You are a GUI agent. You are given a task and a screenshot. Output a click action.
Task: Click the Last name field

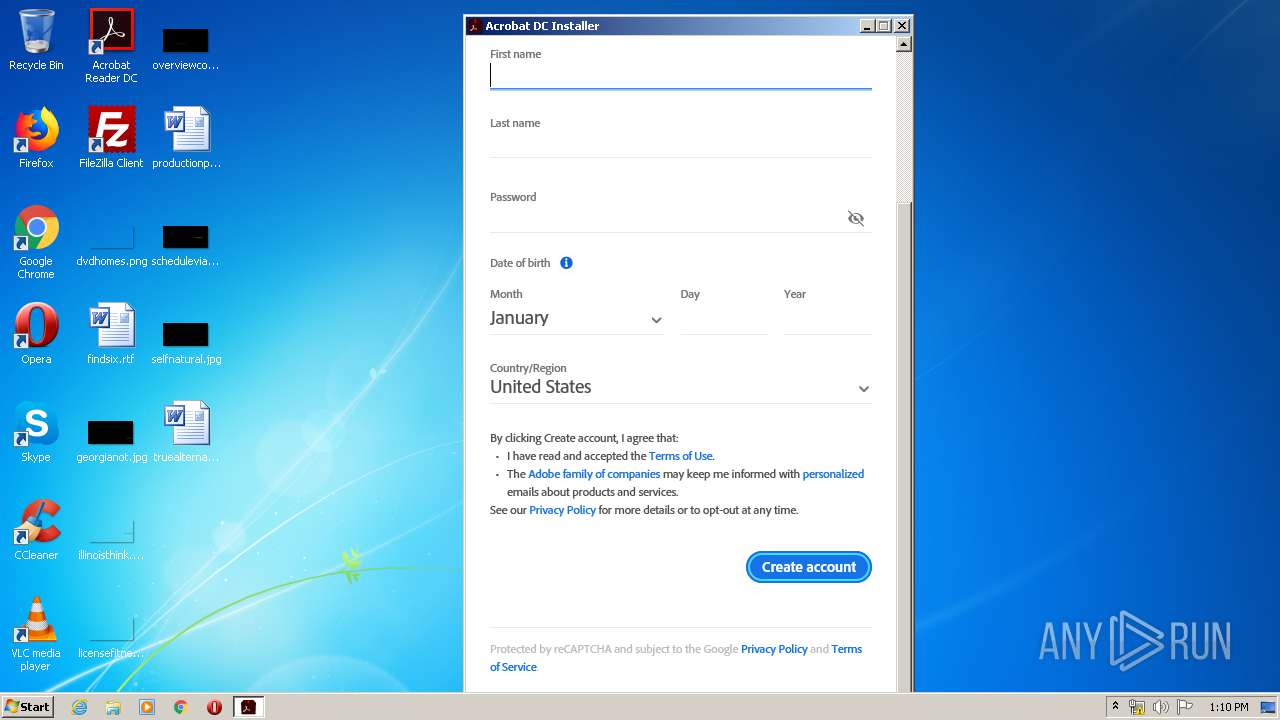point(680,144)
